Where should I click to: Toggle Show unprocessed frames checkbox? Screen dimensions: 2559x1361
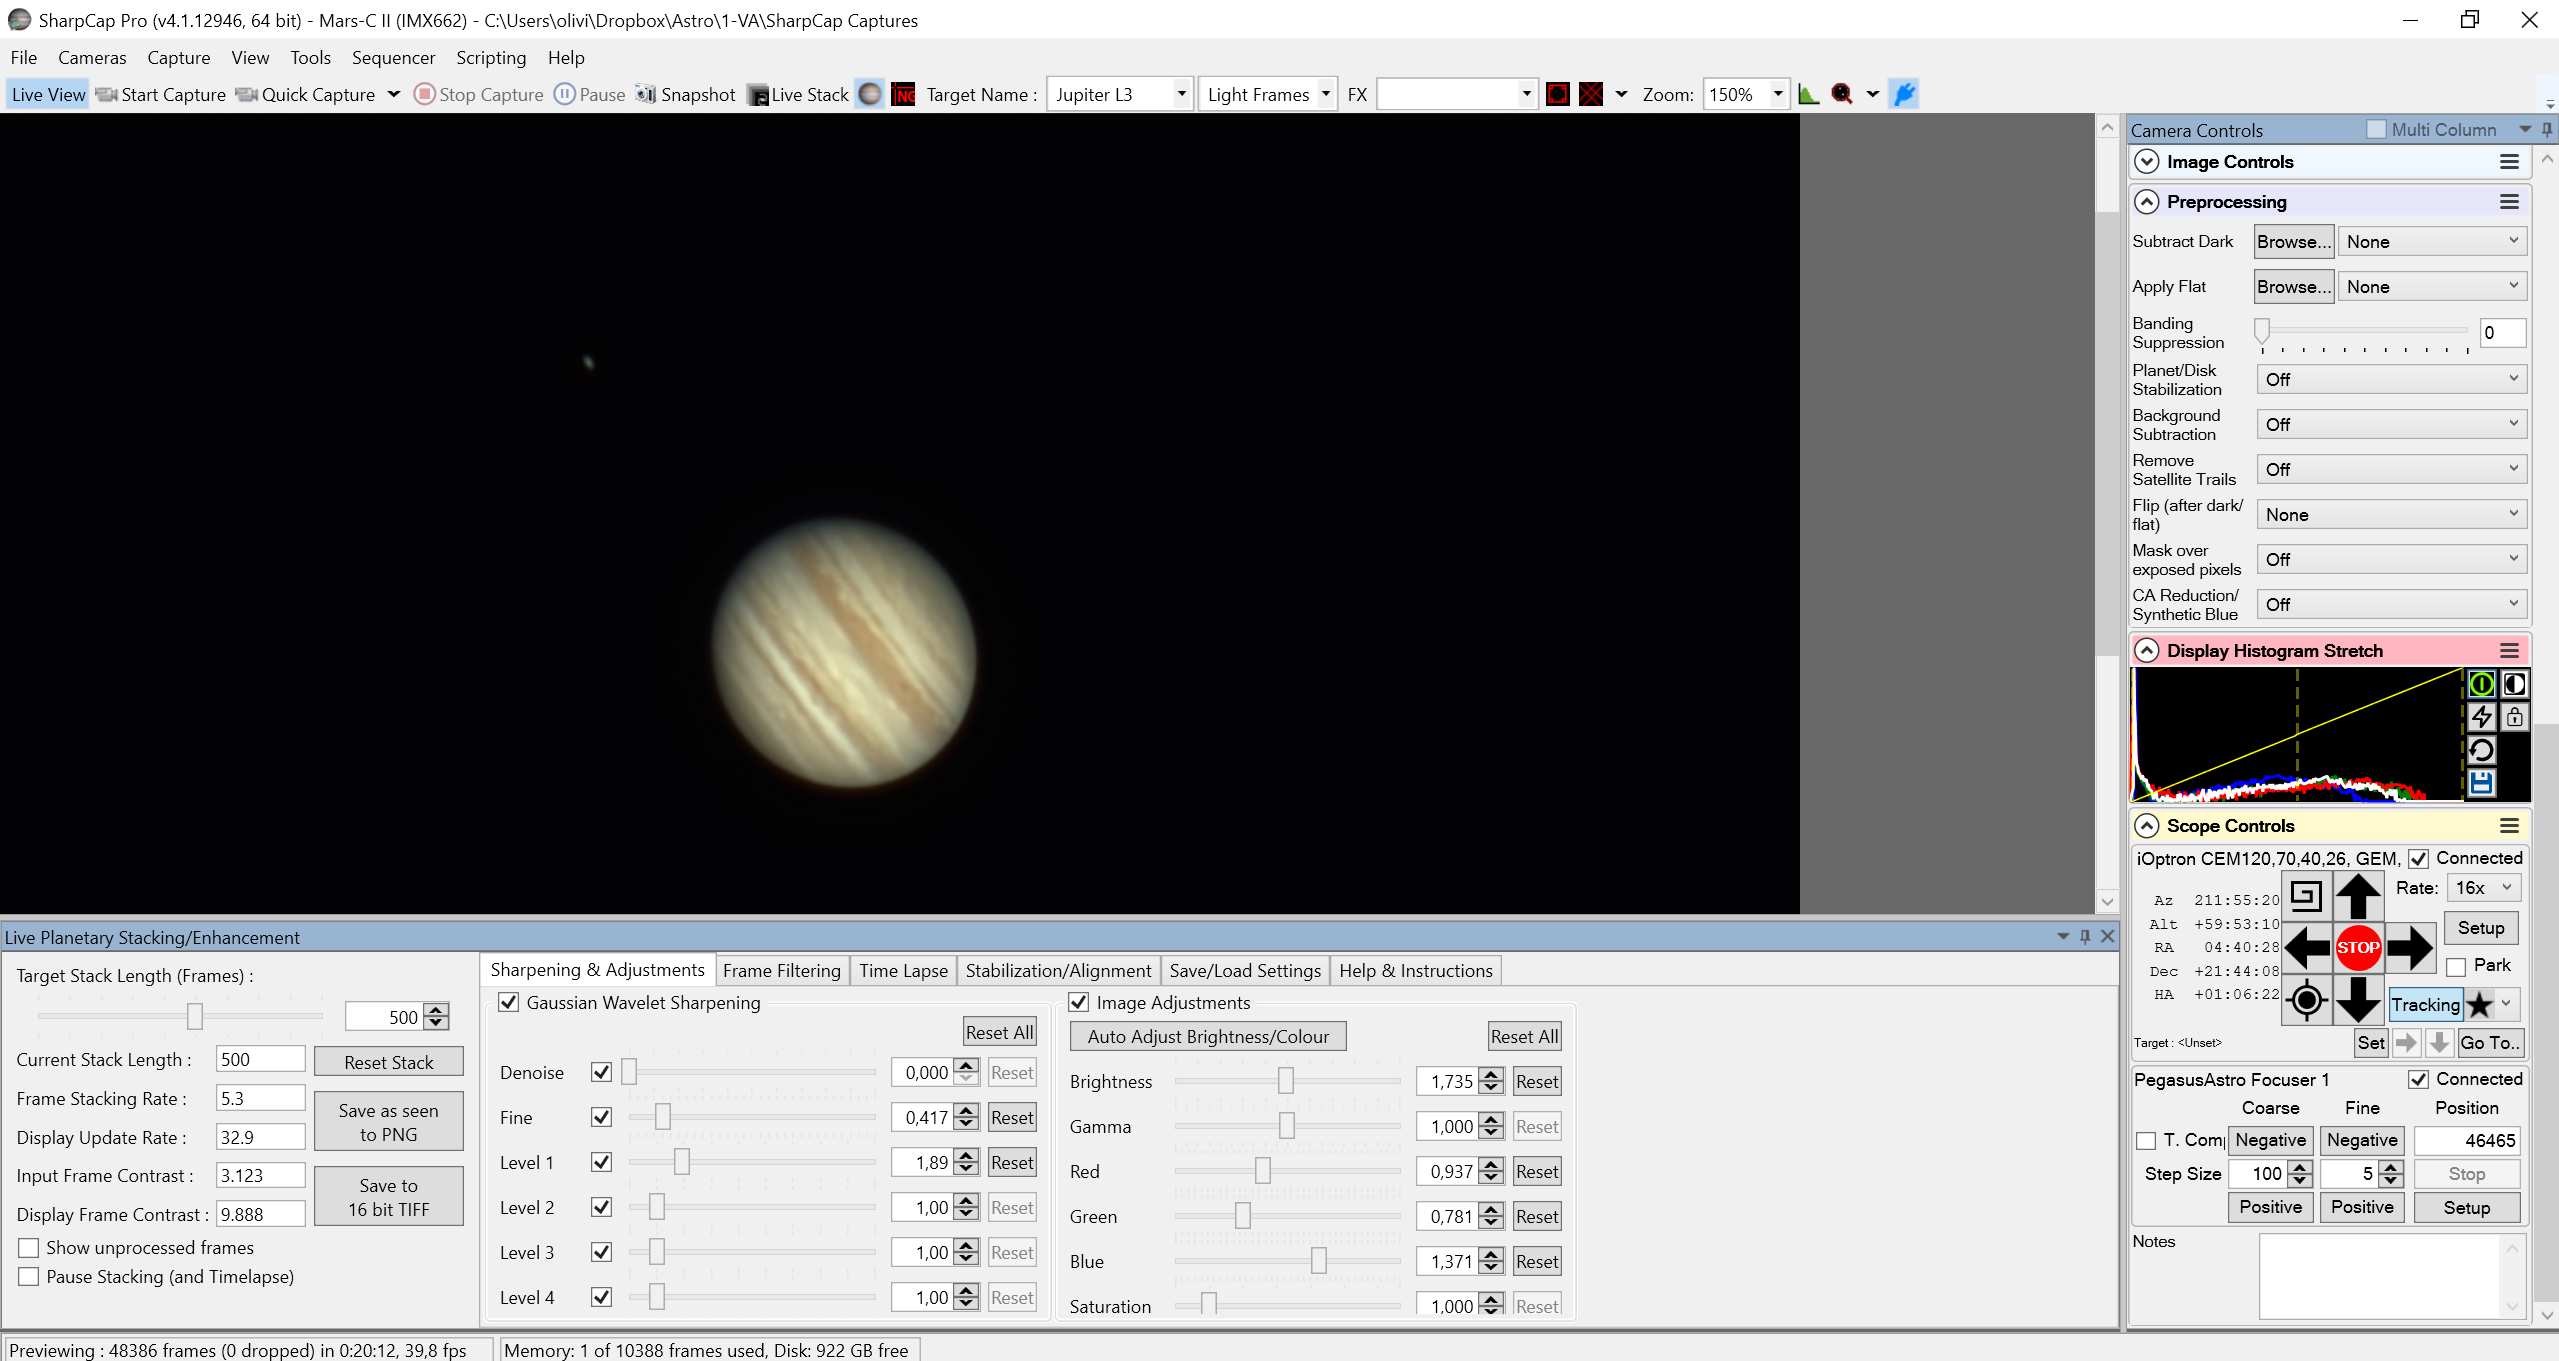click(29, 1247)
